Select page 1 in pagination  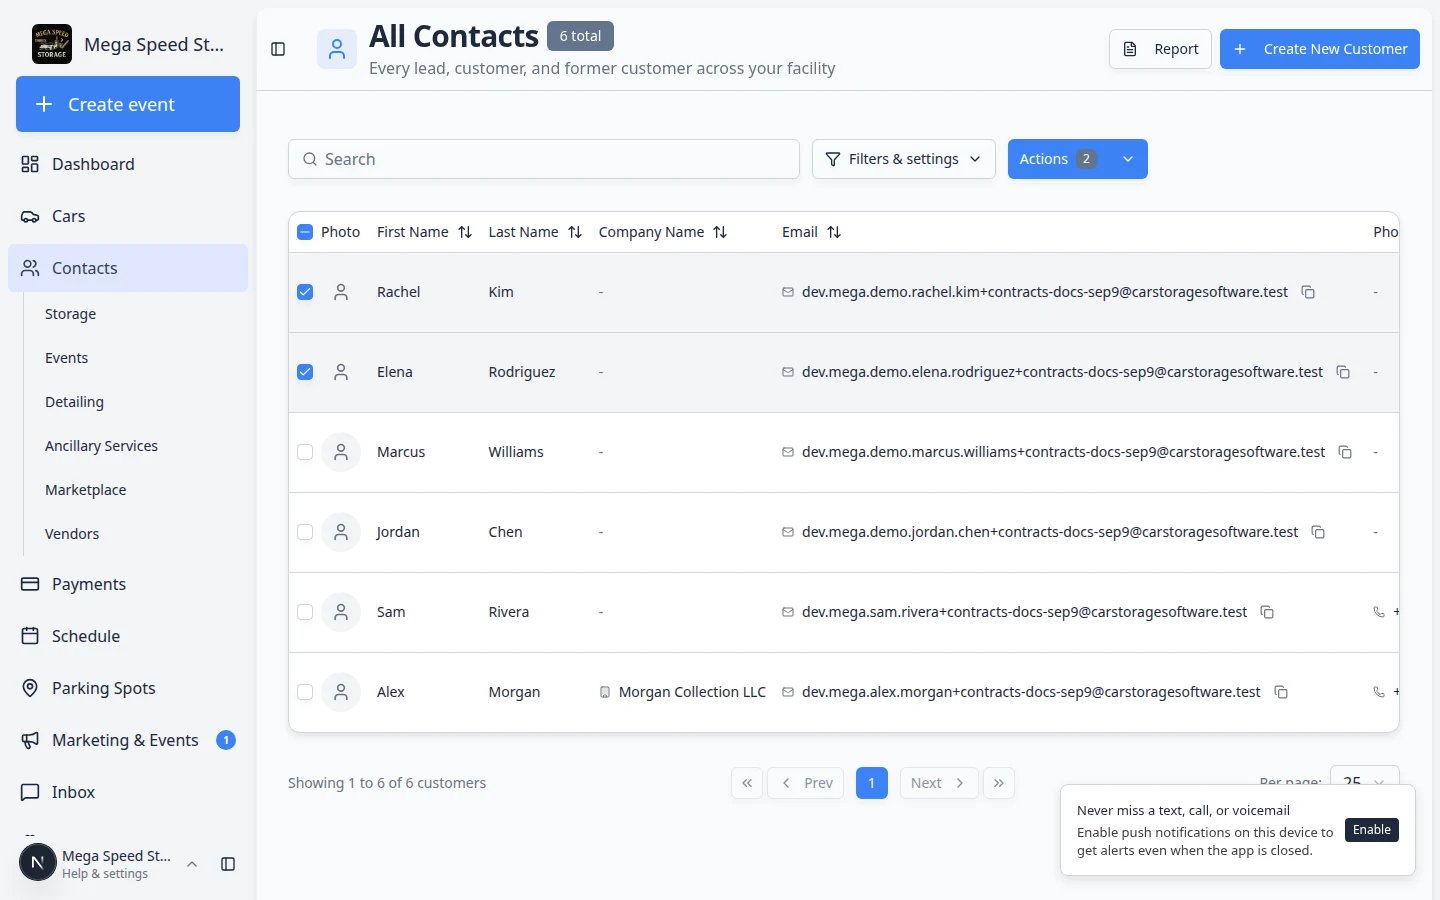(x=872, y=783)
